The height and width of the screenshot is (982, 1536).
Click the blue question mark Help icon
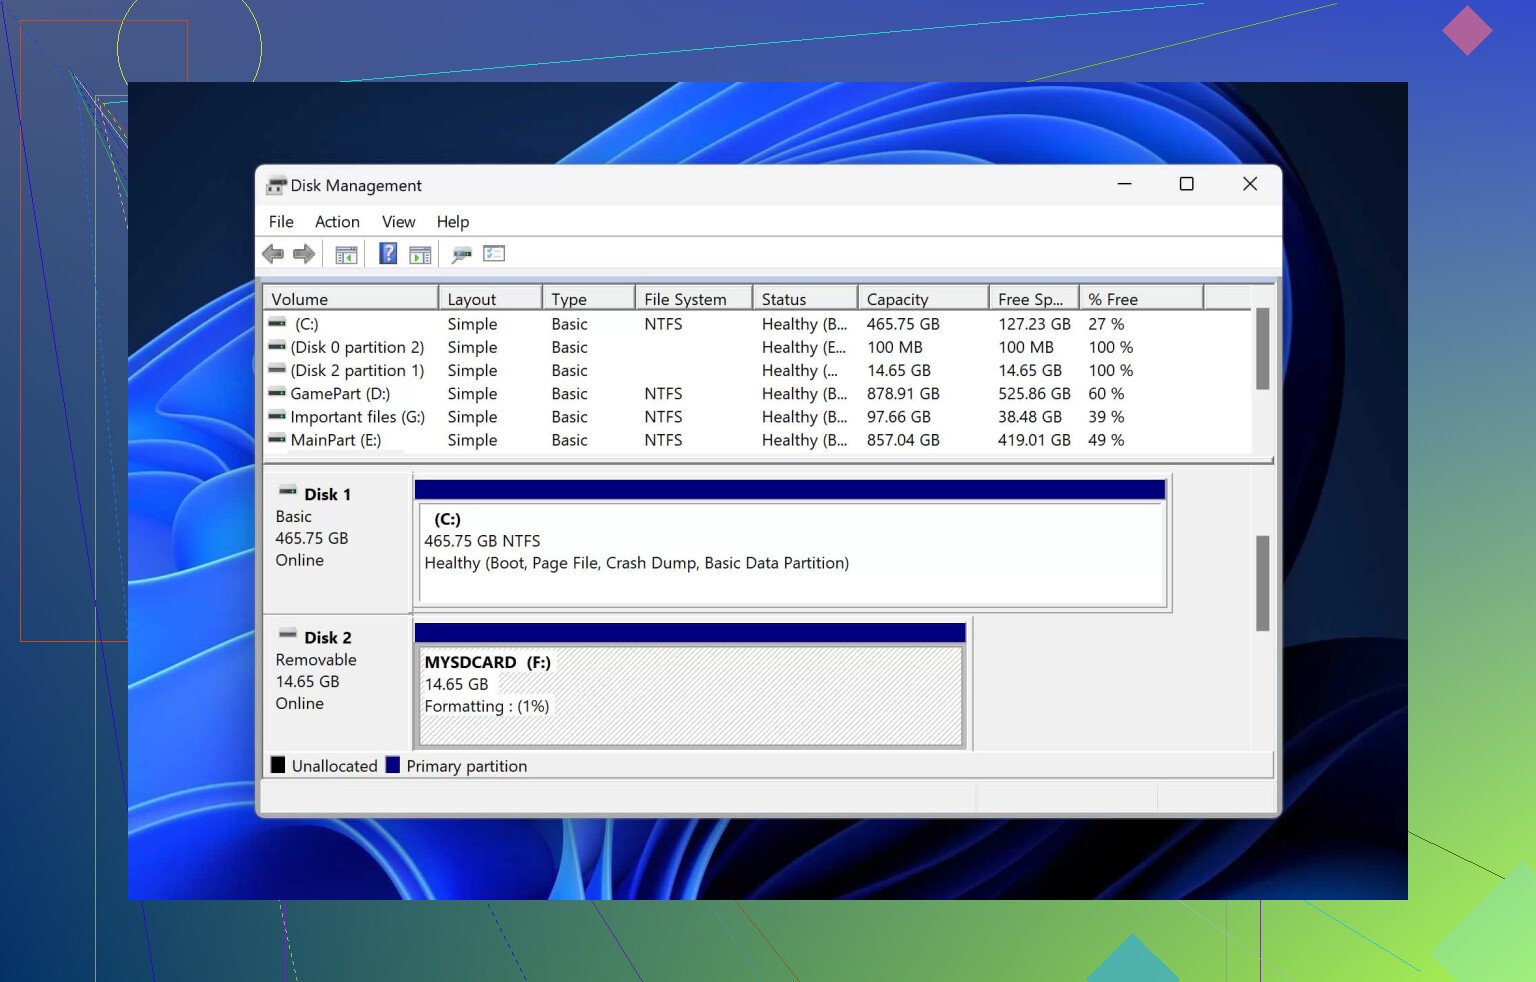tap(388, 254)
